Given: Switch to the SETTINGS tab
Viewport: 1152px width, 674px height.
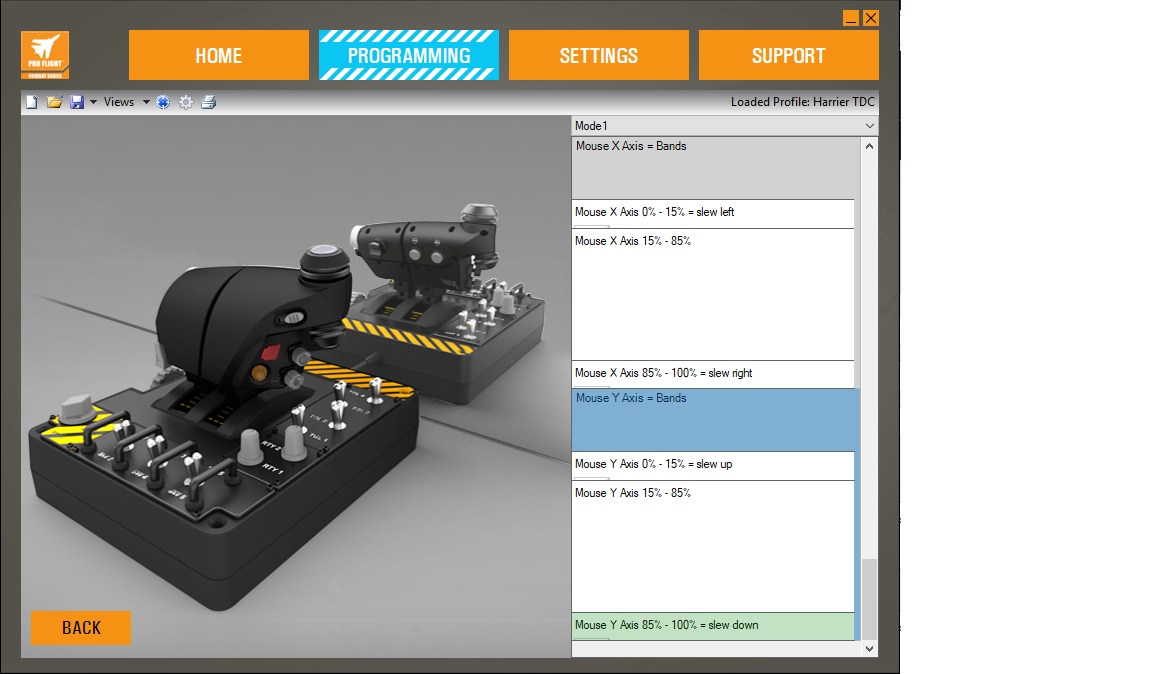Looking at the screenshot, I should click(598, 55).
